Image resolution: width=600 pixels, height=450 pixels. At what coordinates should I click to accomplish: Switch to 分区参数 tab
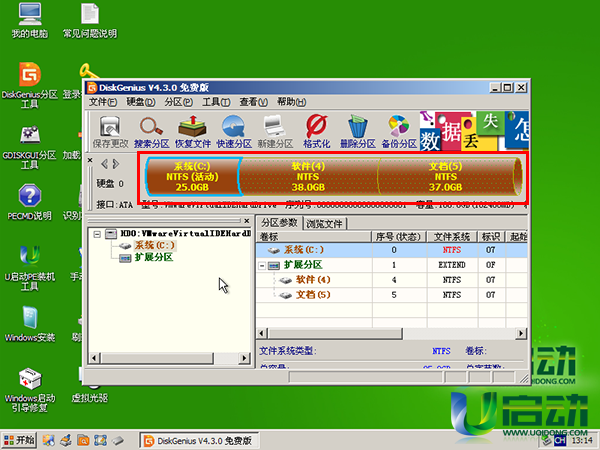(279, 223)
